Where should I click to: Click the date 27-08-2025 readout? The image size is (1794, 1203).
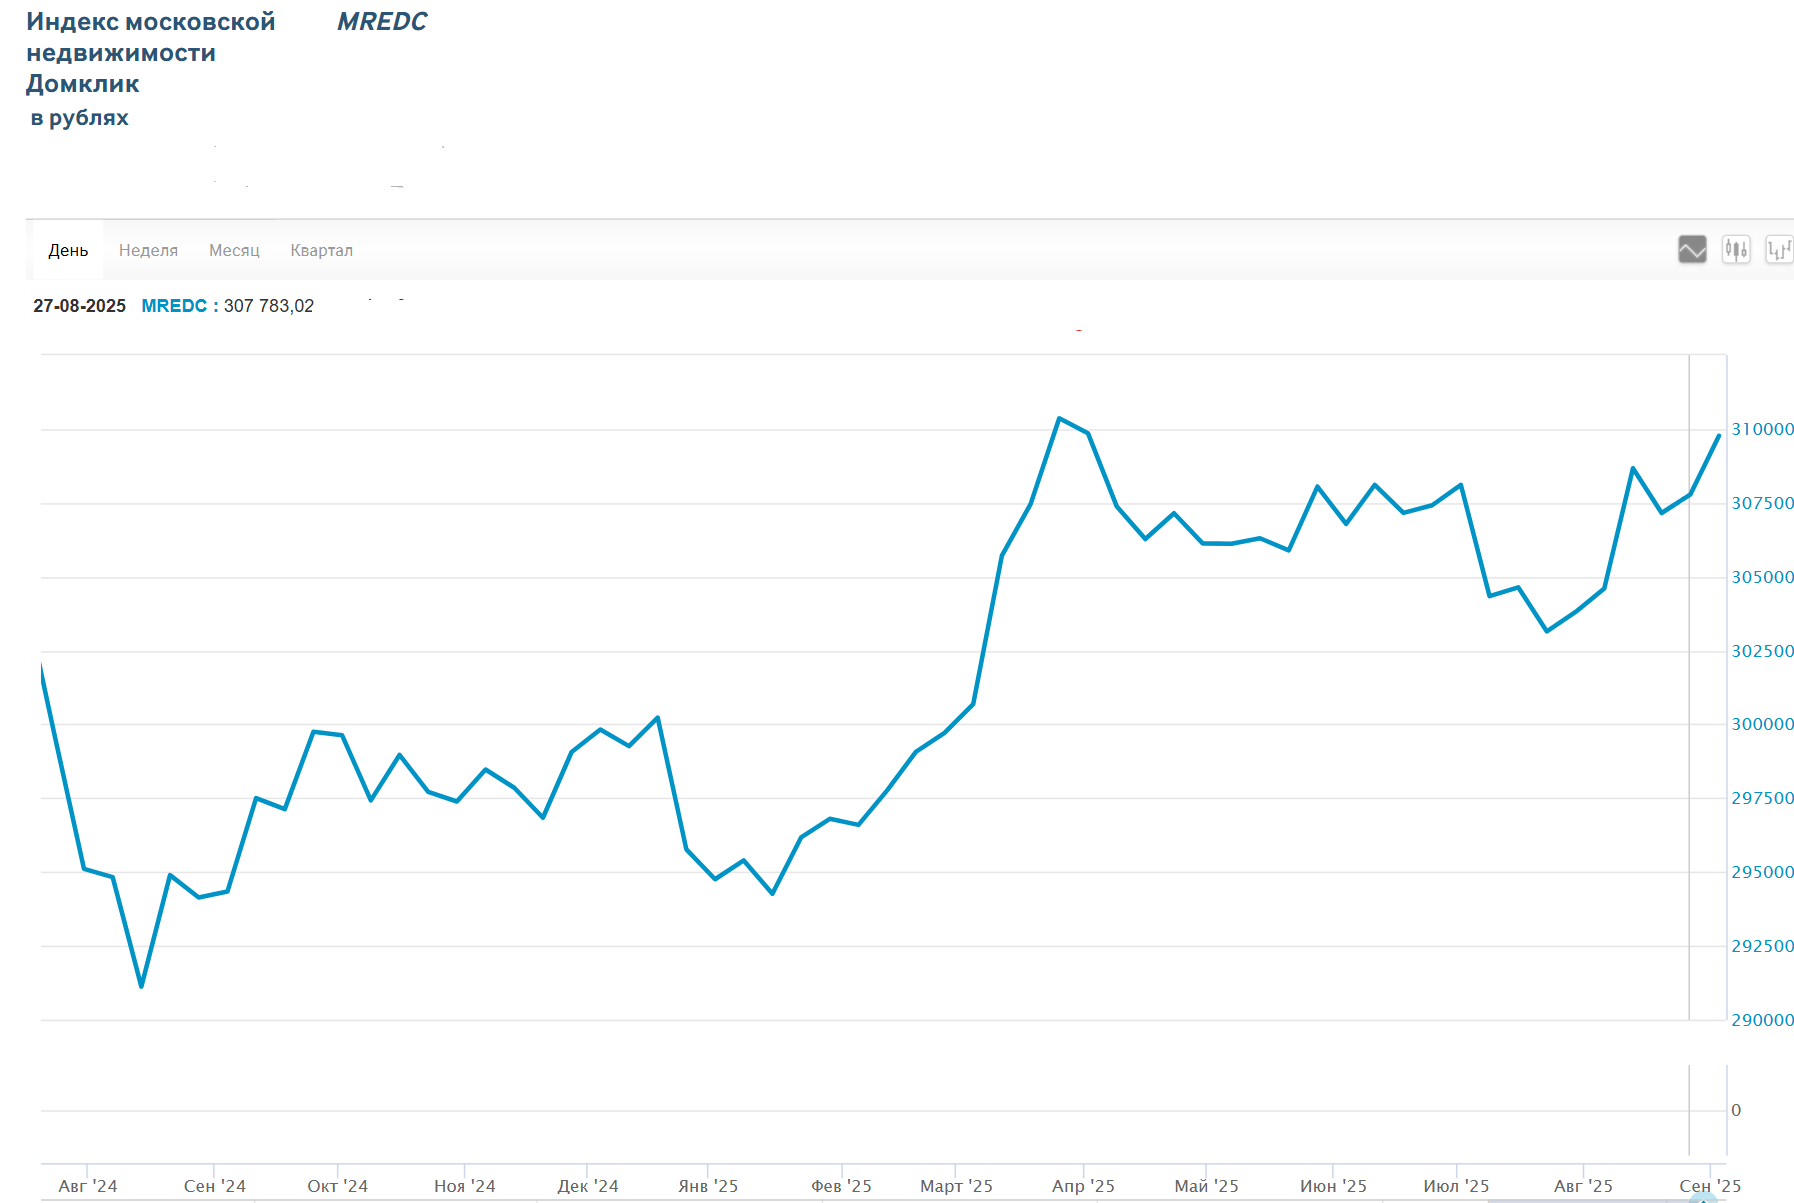pos(79,306)
